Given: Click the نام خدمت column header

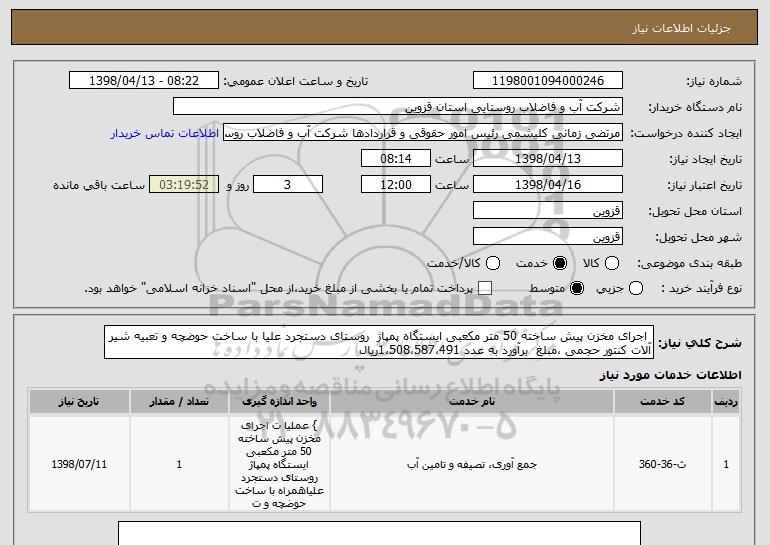Looking at the screenshot, I should pyautogui.click(x=472, y=402).
